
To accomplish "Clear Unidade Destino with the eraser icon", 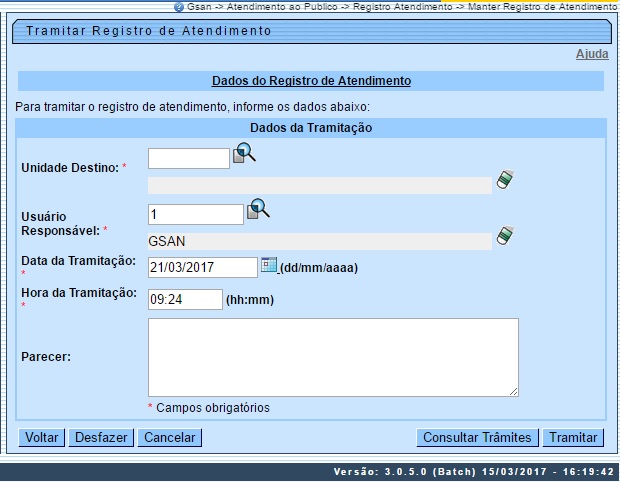I will (506, 180).
